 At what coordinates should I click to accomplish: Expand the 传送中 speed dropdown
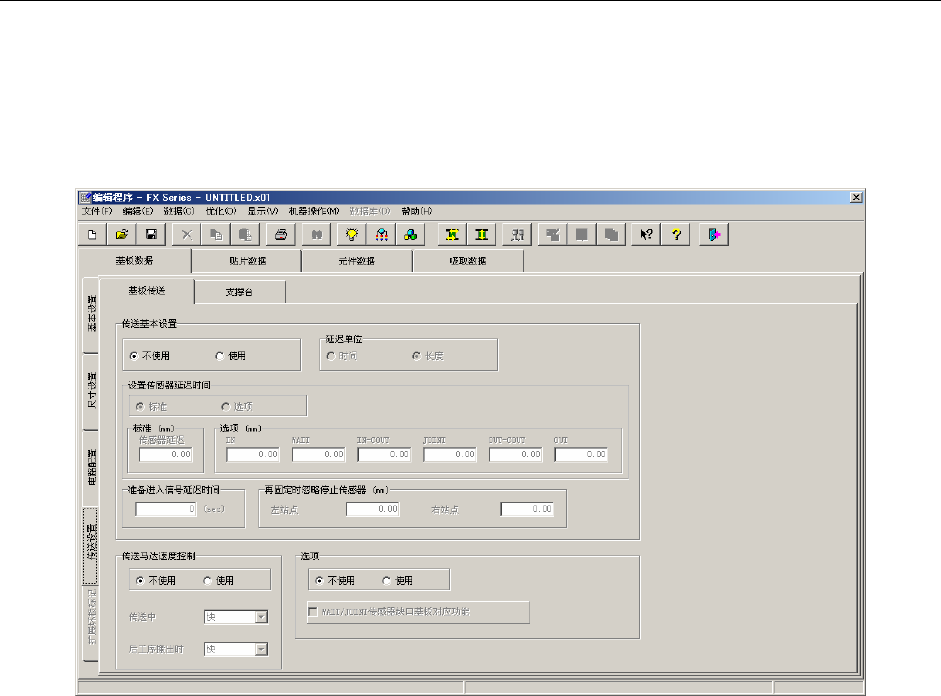pyautogui.click(x=261, y=618)
